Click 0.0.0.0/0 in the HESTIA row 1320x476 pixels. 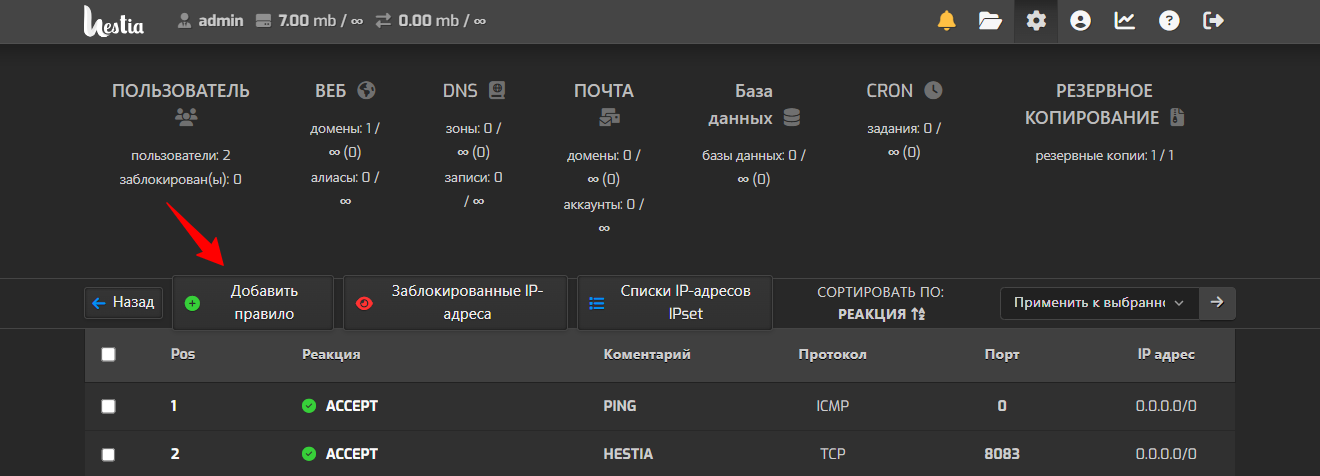[x=1166, y=454]
